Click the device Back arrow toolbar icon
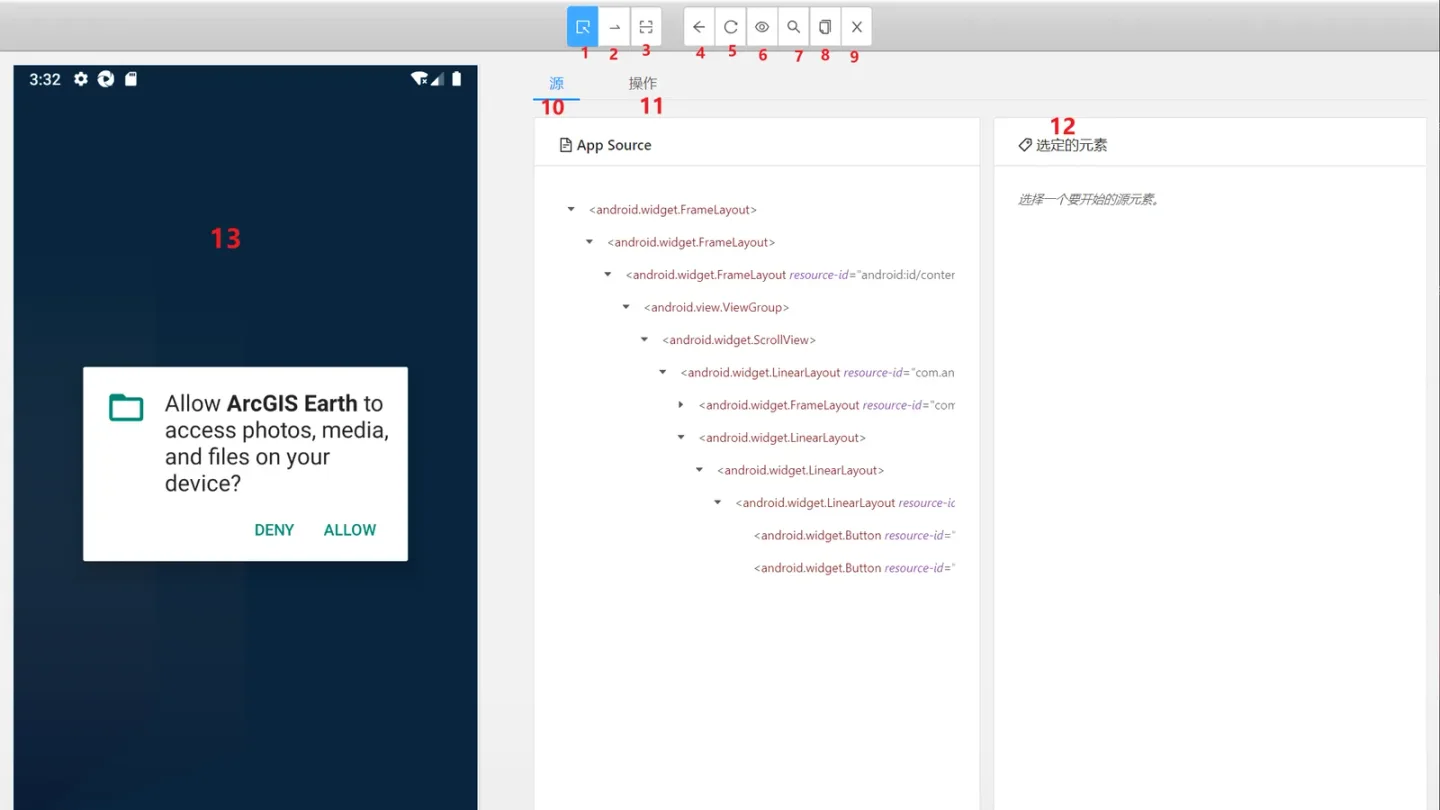The image size is (1440, 810). pyautogui.click(x=699, y=27)
